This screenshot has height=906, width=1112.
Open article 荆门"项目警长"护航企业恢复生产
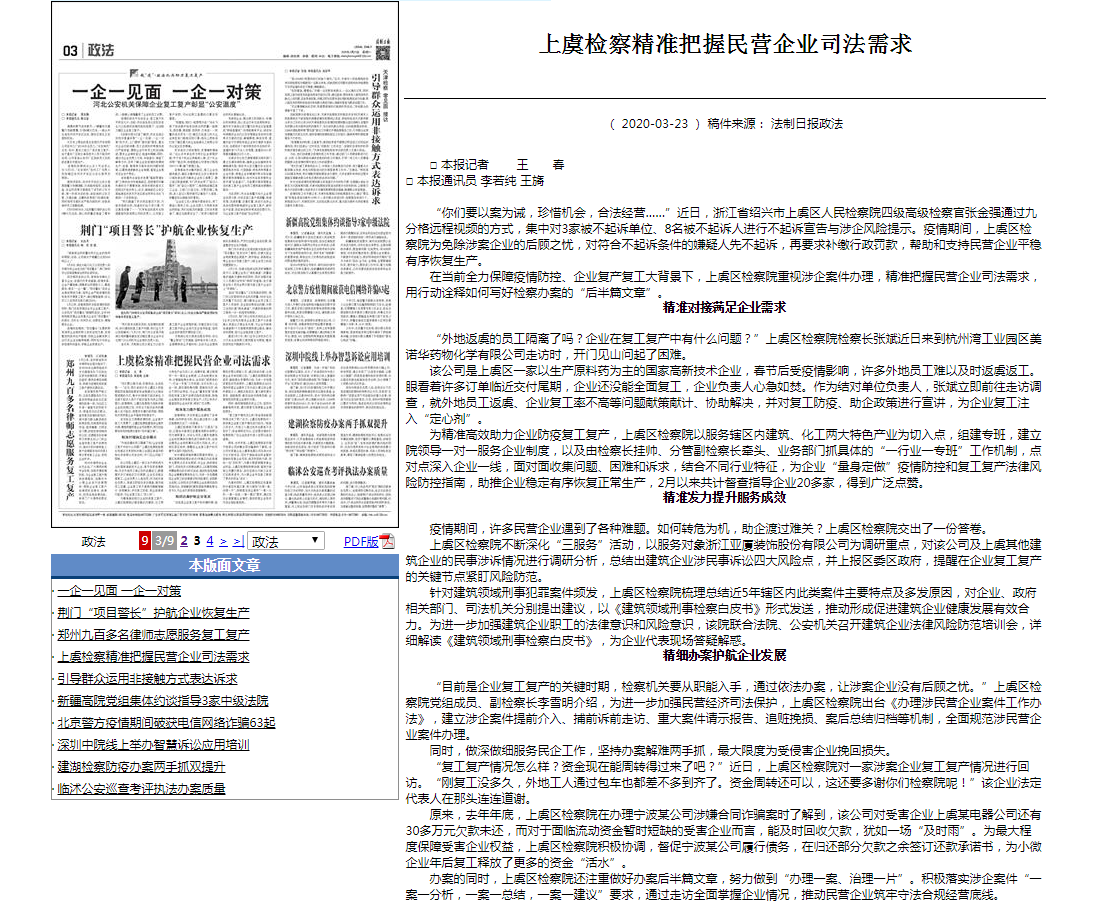pyautogui.click(x=153, y=613)
